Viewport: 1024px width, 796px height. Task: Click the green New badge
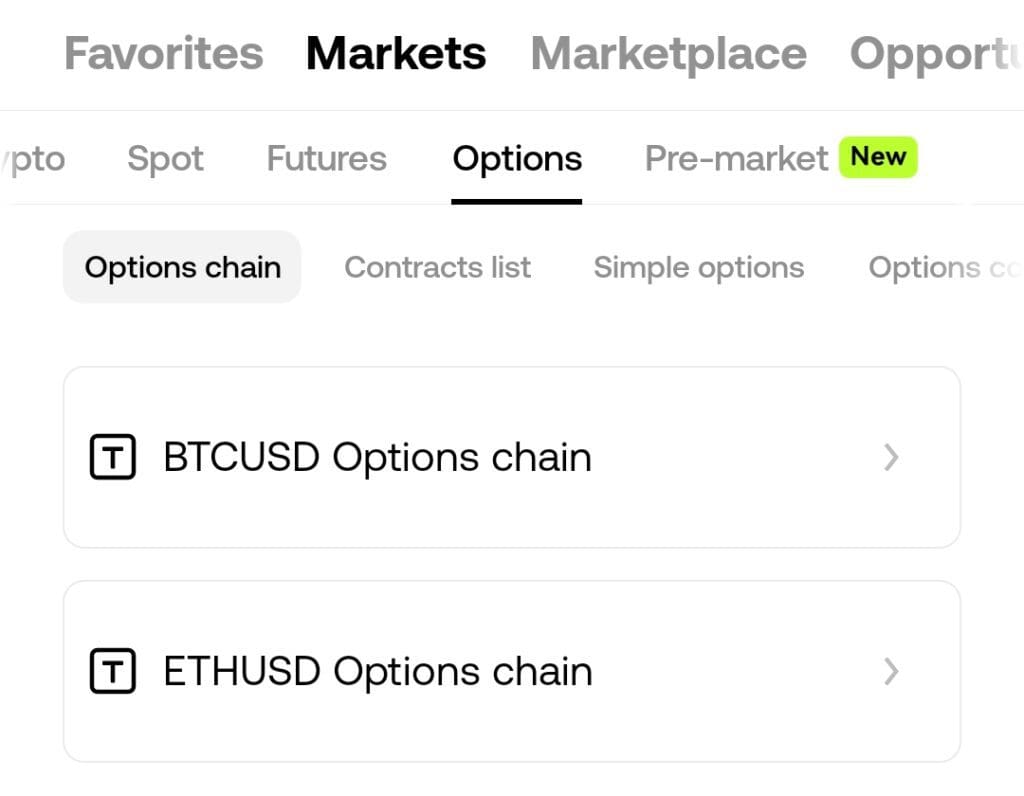pyautogui.click(x=878, y=157)
